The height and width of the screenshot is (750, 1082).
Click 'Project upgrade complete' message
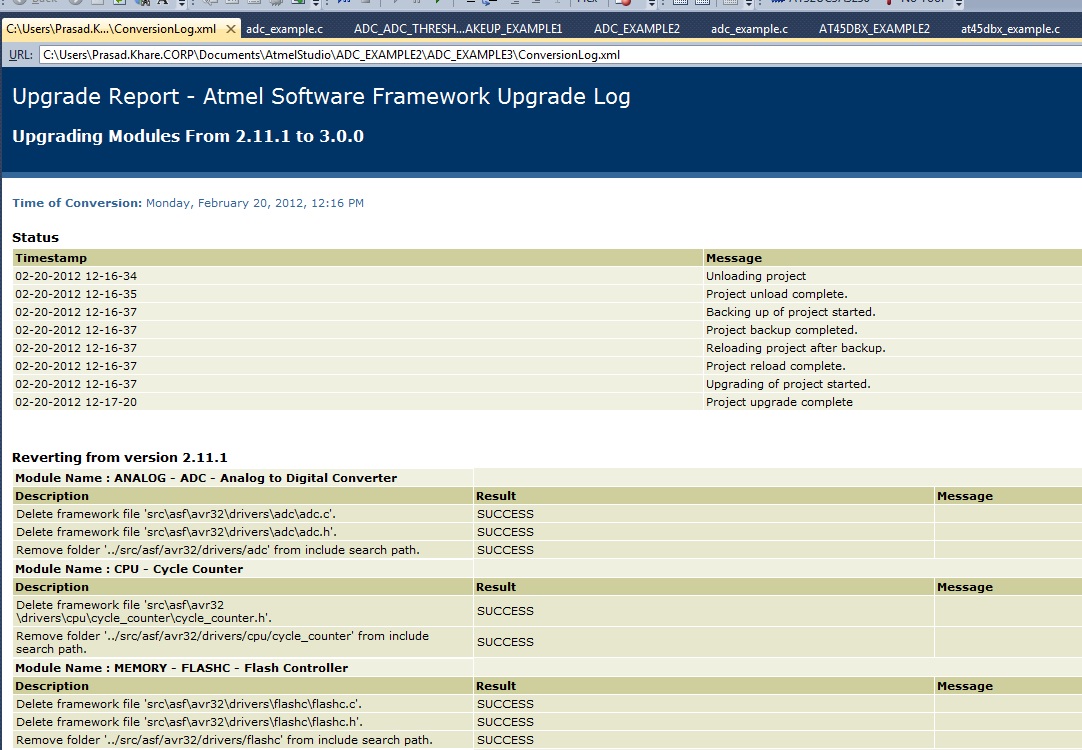[x=779, y=402]
